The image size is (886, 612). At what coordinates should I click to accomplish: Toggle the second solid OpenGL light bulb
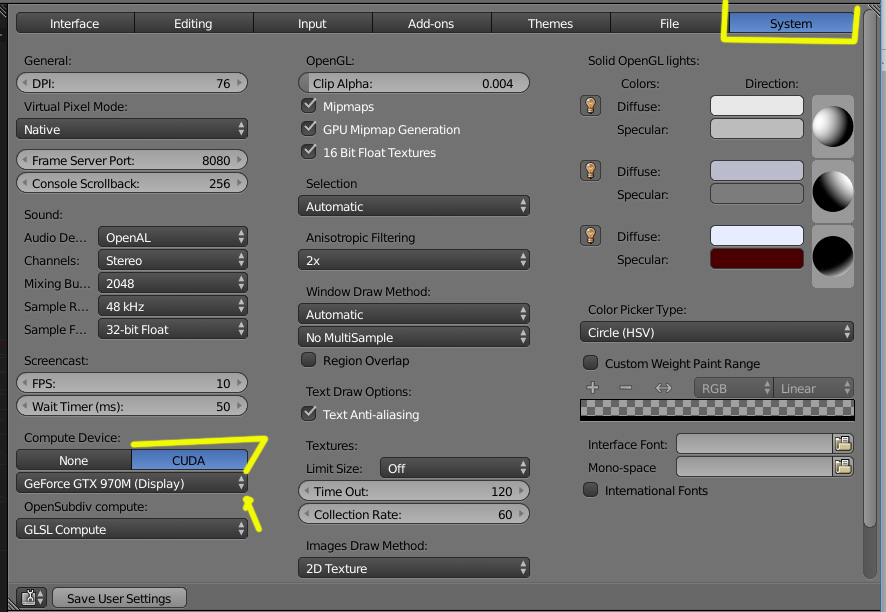pyautogui.click(x=590, y=171)
